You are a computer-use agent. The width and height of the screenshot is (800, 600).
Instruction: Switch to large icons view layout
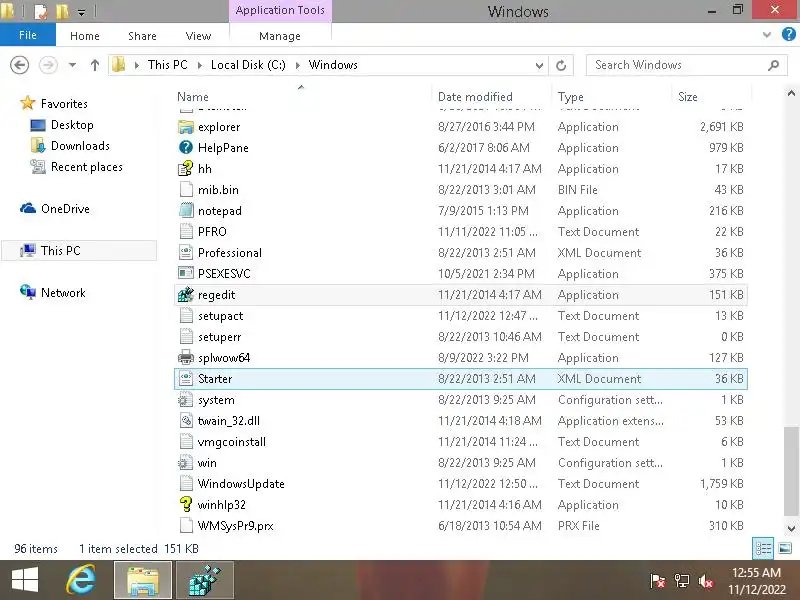pos(785,548)
